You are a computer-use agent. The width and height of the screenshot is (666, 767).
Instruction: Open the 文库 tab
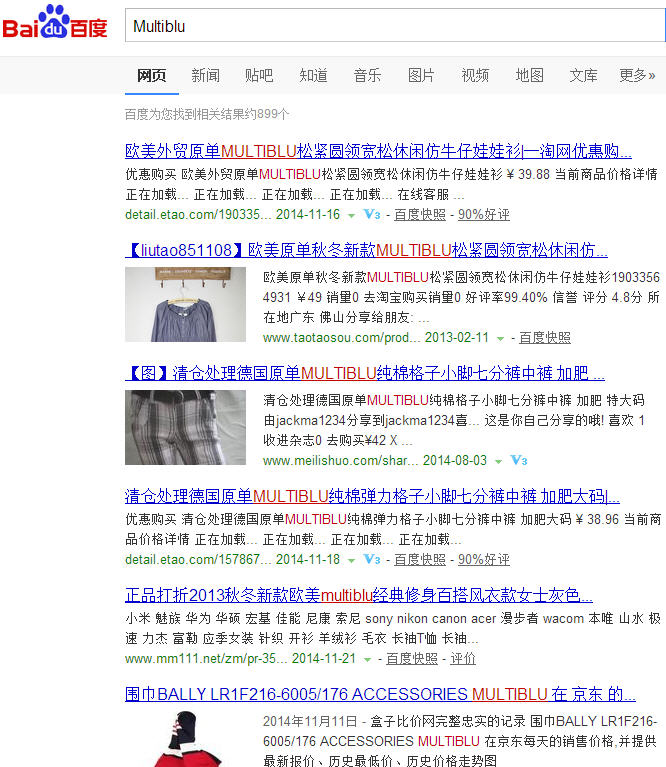(x=583, y=75)
